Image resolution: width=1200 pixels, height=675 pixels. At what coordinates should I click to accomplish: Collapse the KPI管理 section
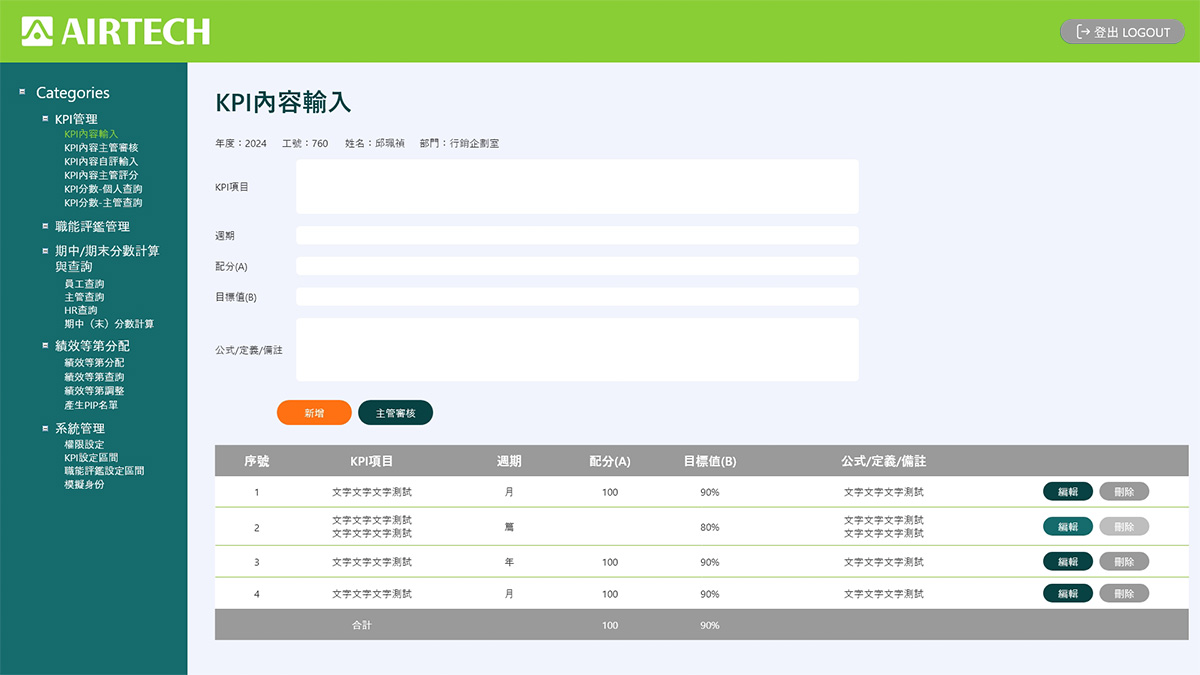[45, 119]
